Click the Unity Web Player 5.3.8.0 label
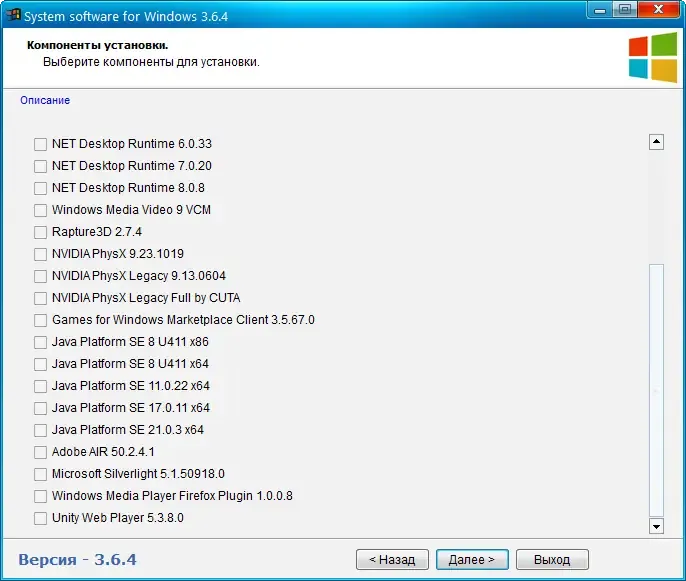Image resolution: width=686 pixels, height=581 pixels. click(x=118, y=518)
